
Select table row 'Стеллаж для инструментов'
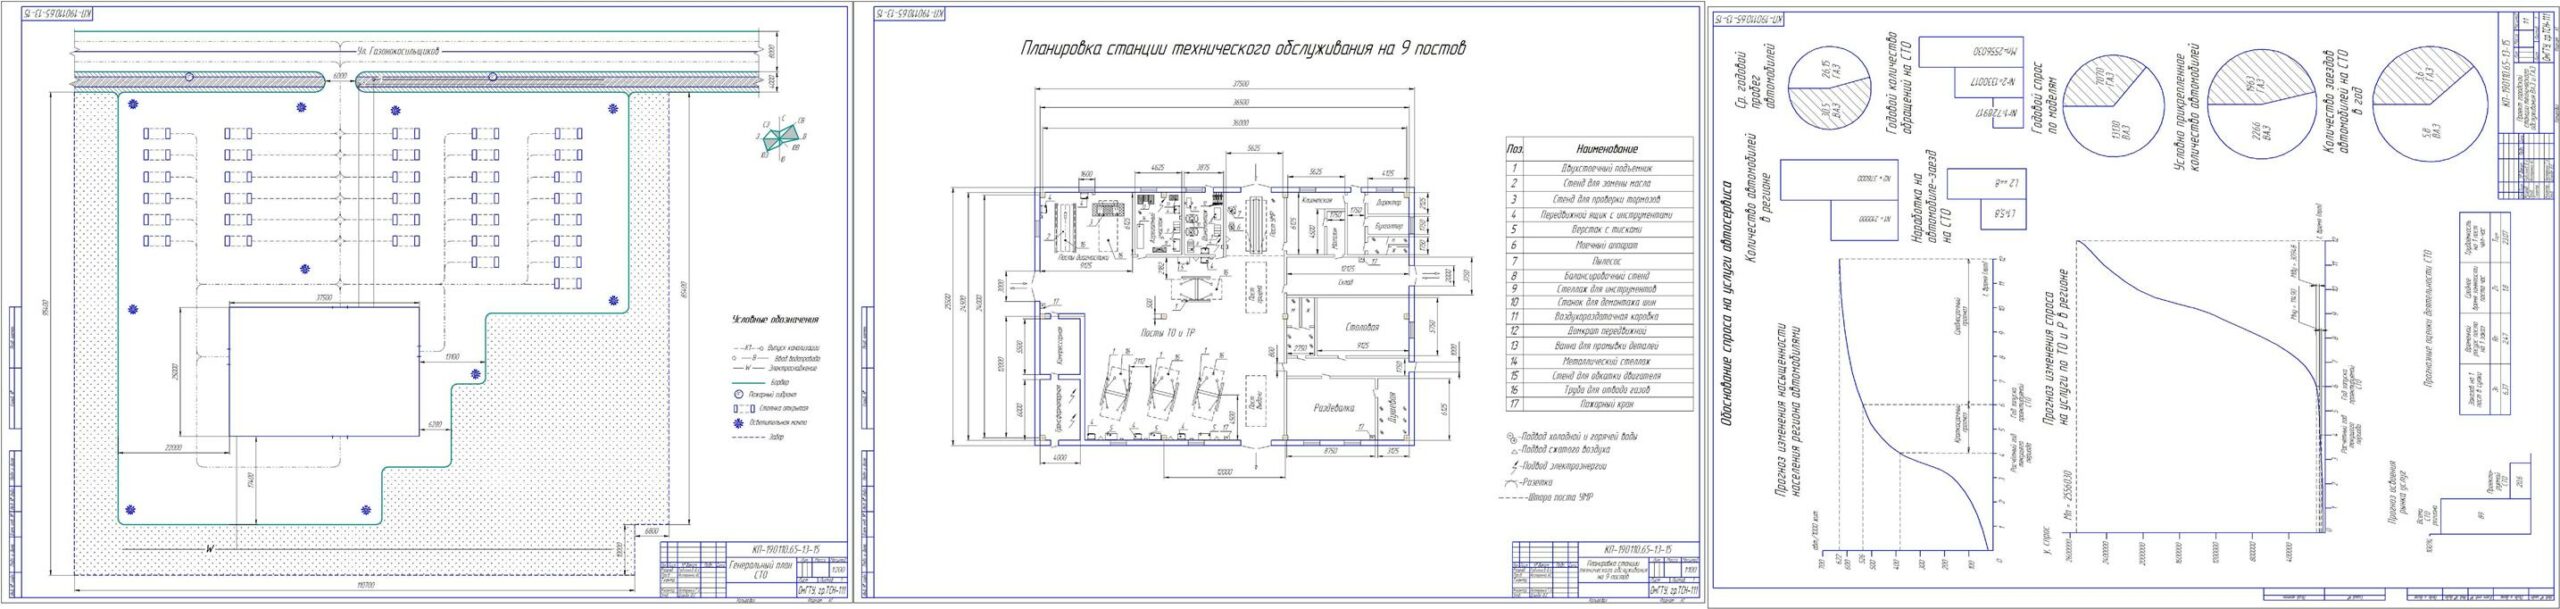click(x=1599, y=289)
